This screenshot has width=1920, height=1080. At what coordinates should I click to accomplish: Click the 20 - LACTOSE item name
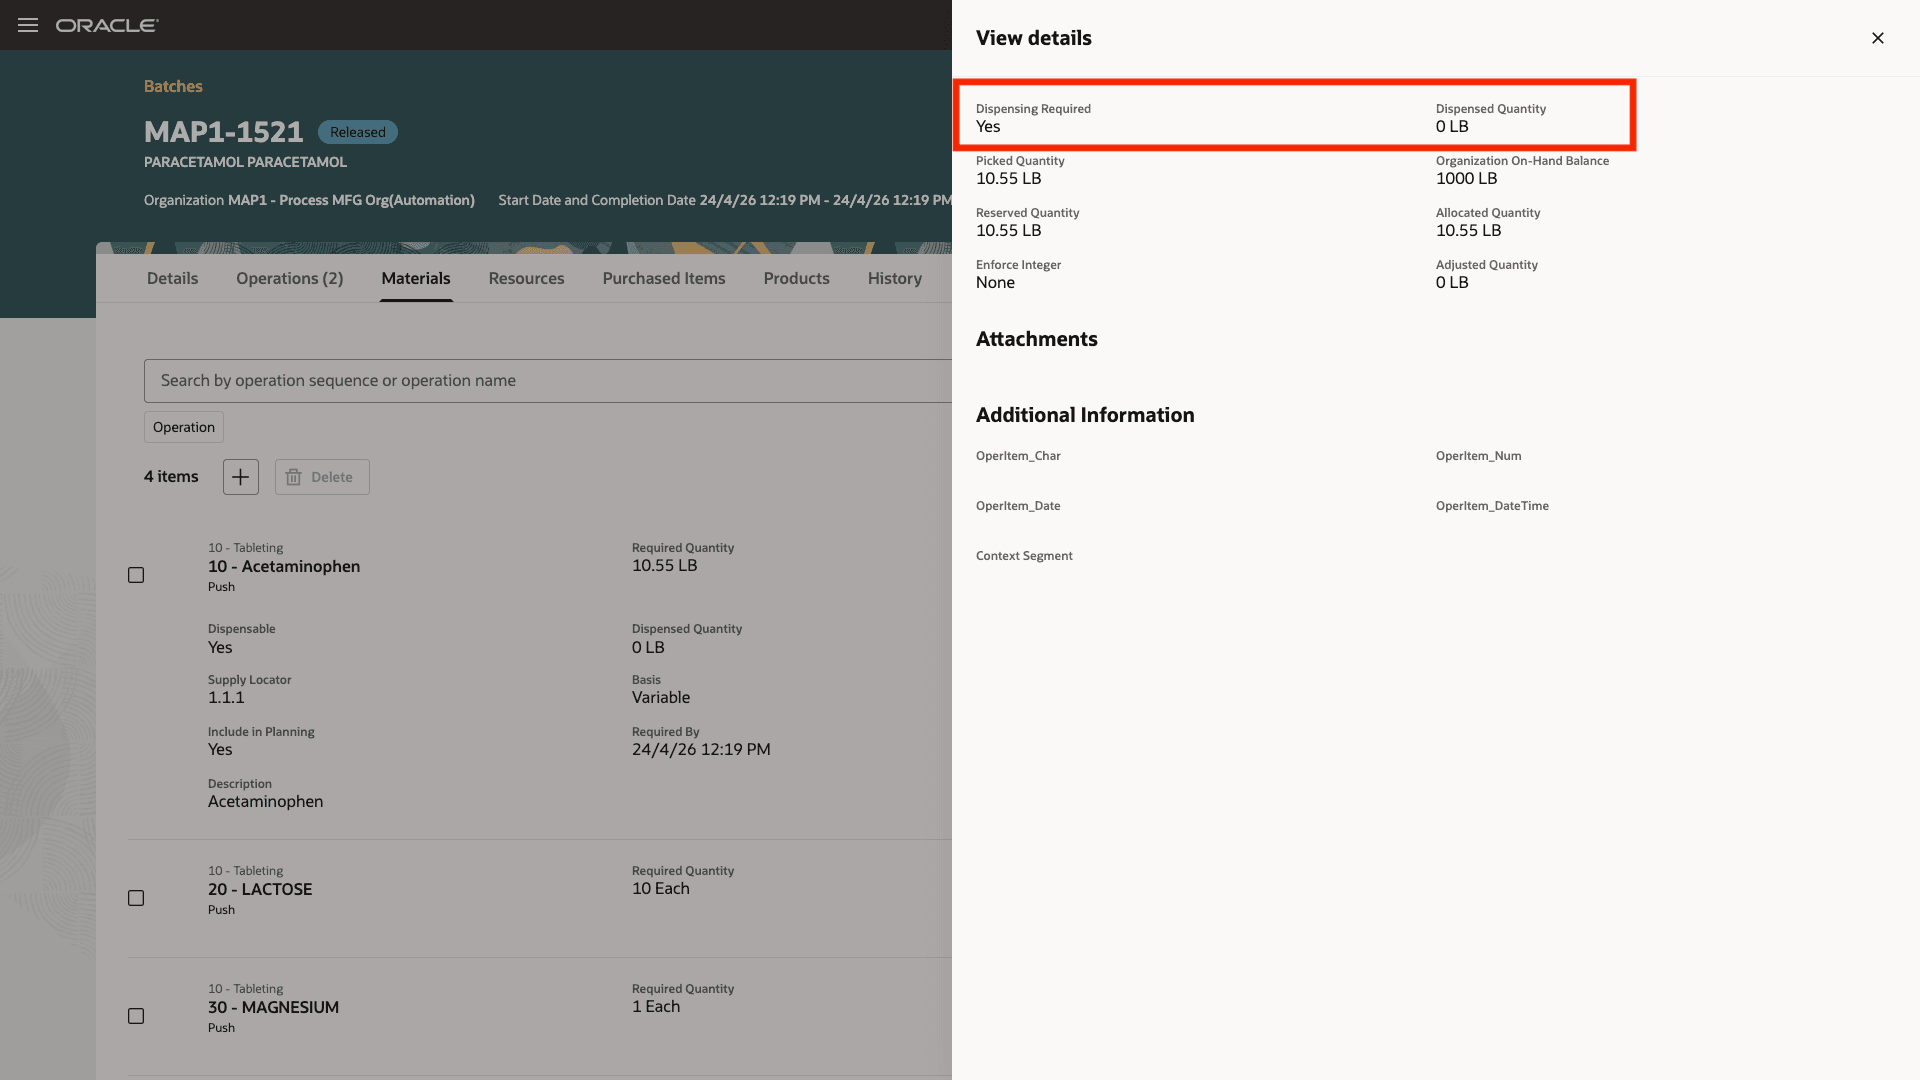pyautogui.click(x=260, y=889)
